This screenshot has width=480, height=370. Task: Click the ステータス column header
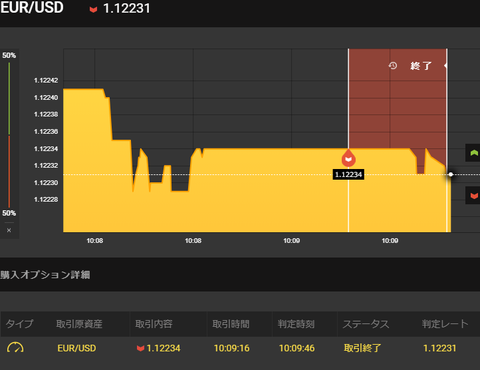(366, 324)
